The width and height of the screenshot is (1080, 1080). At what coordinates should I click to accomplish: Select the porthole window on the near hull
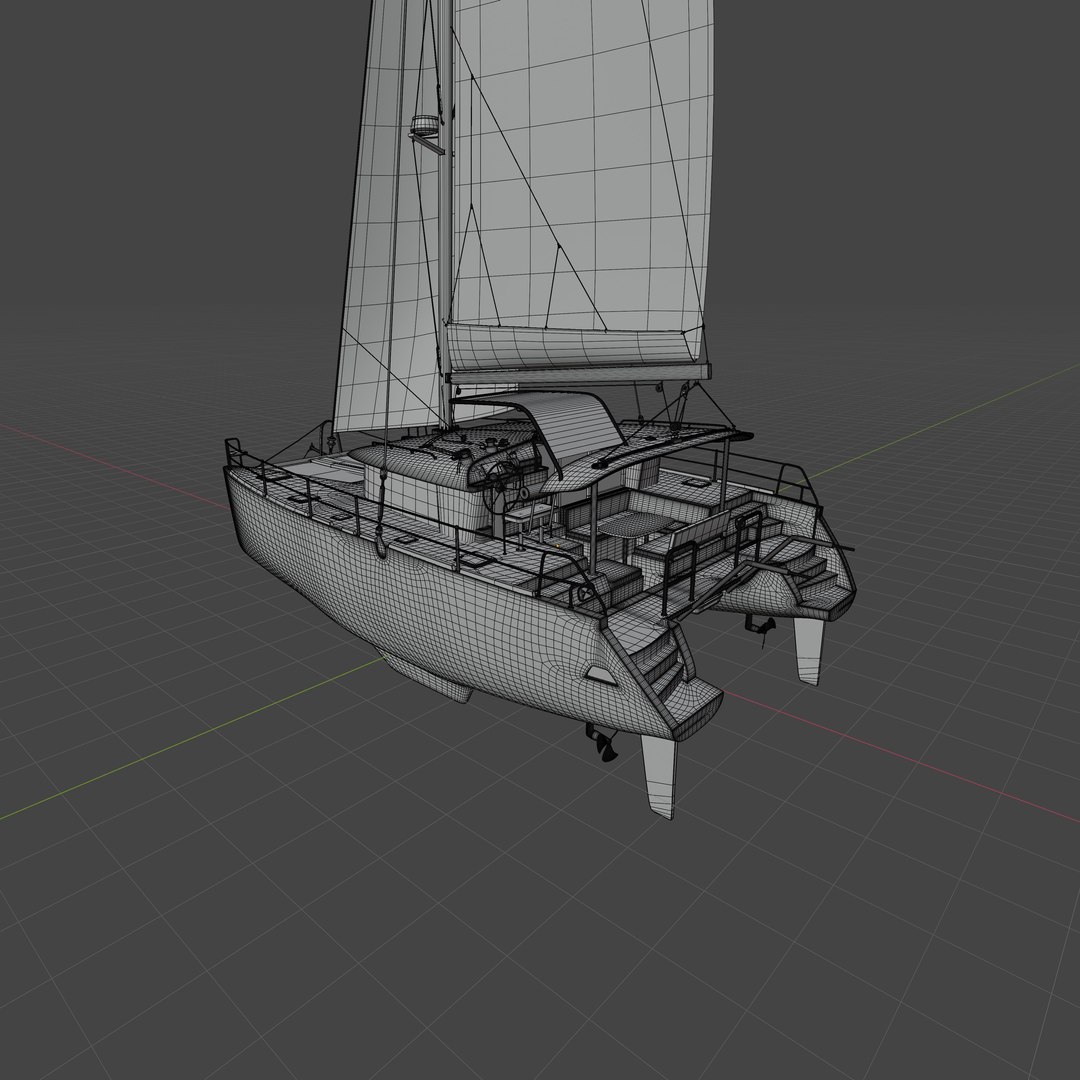click(x=599, y=674)
